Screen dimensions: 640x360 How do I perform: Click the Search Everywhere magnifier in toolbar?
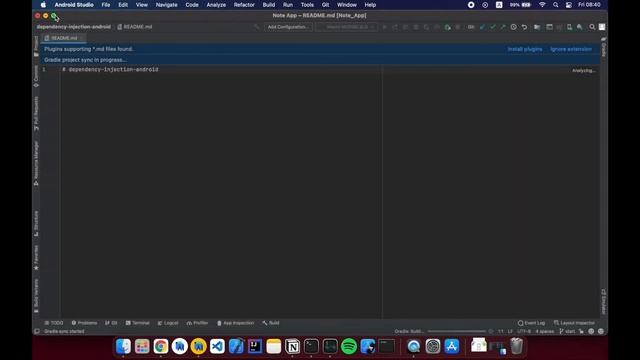click(x=592, y=27)
